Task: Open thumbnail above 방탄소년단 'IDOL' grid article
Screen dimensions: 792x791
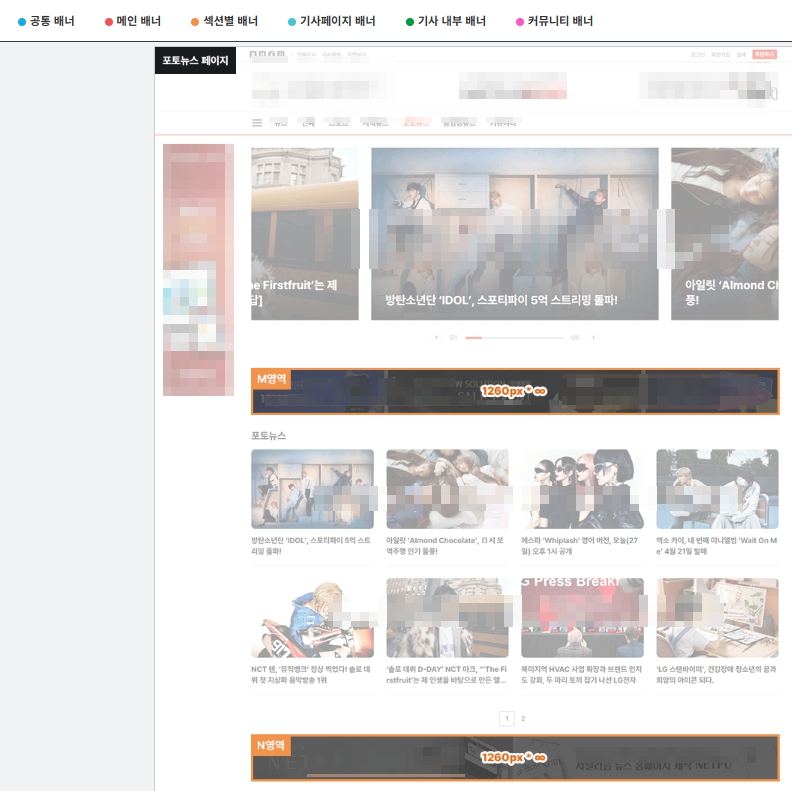Action: point(313,489)
